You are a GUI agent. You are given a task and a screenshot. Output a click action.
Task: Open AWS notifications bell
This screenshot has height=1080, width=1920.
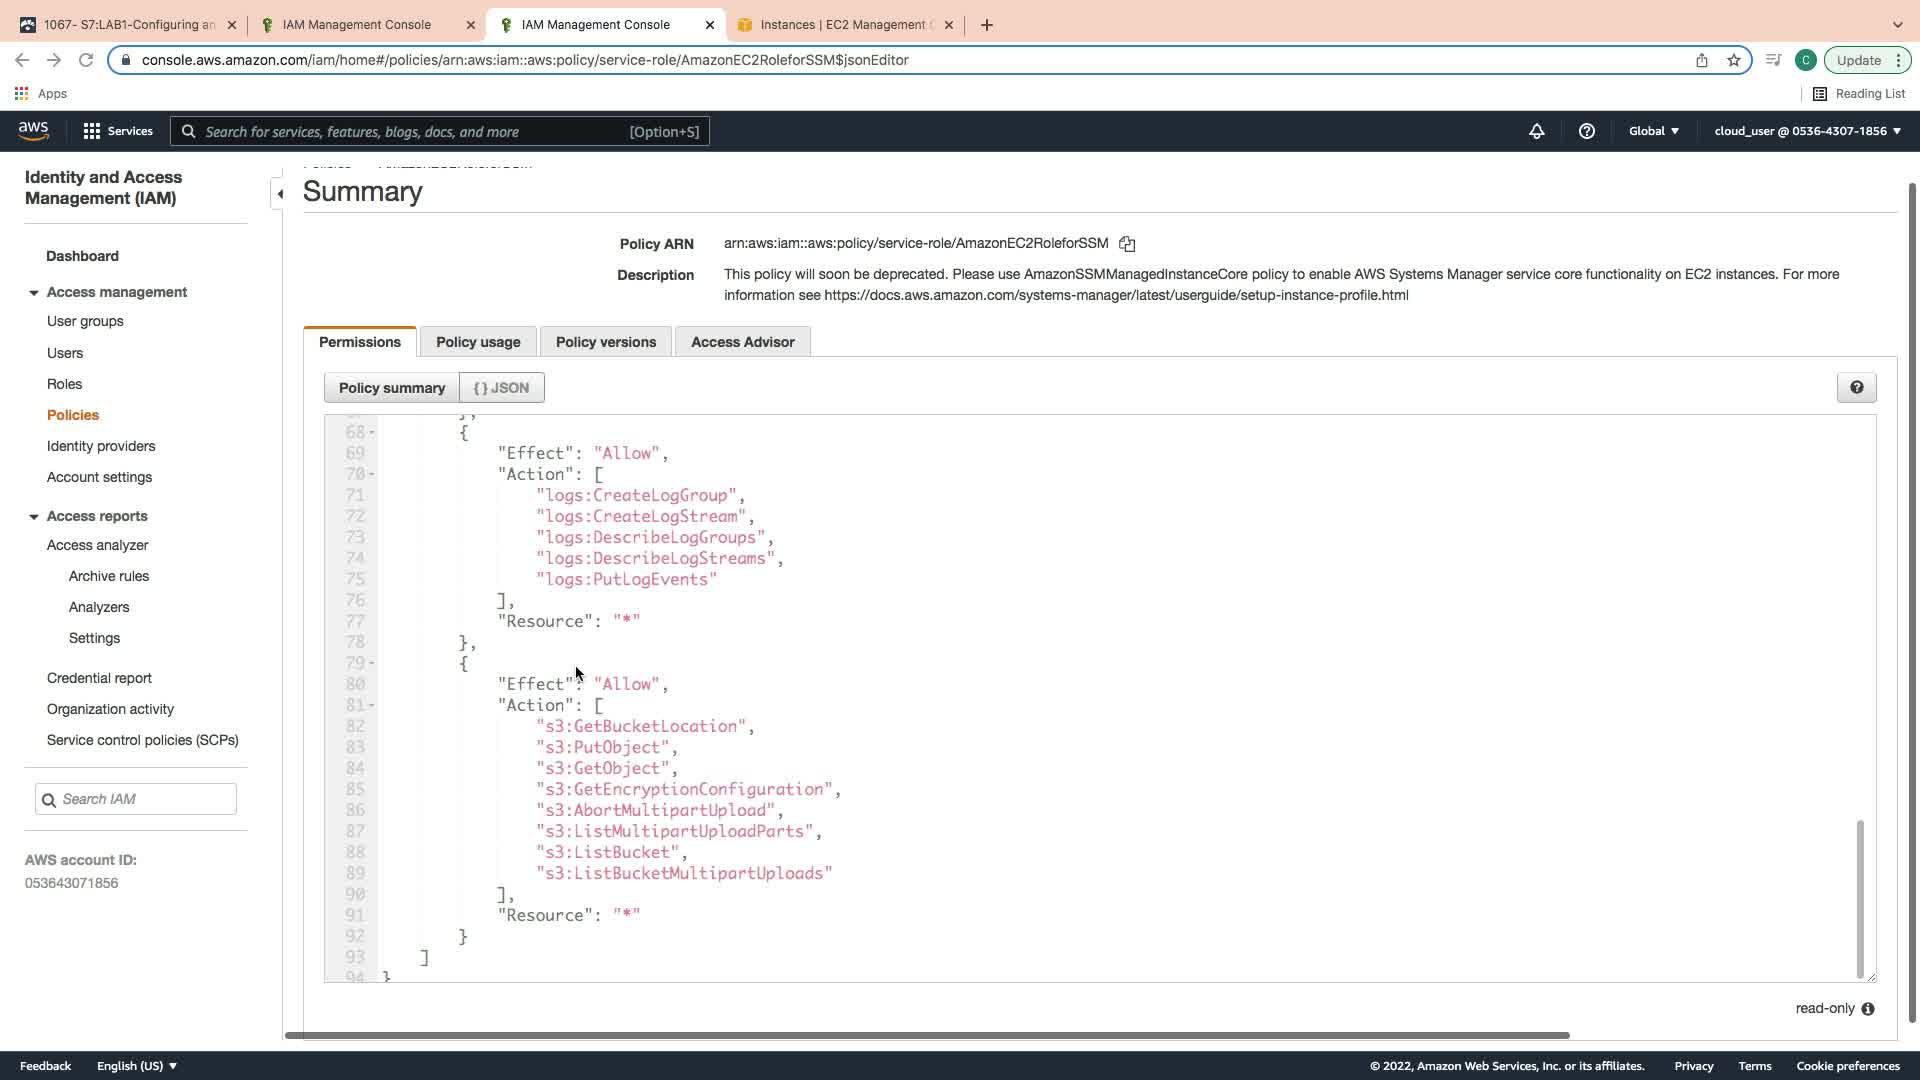tap(1536, 131)
